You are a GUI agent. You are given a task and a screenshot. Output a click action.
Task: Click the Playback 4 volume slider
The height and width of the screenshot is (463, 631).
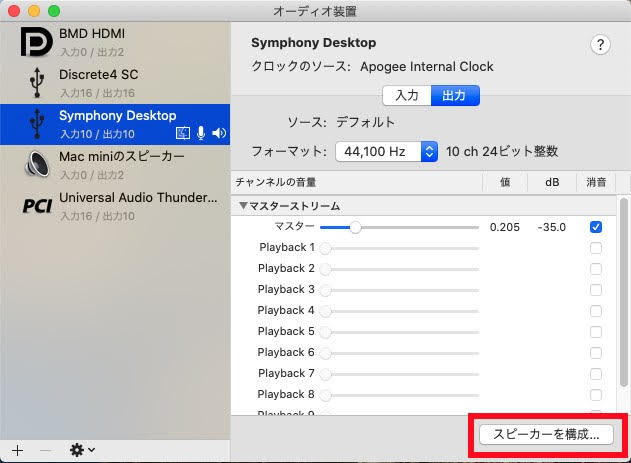399,311
